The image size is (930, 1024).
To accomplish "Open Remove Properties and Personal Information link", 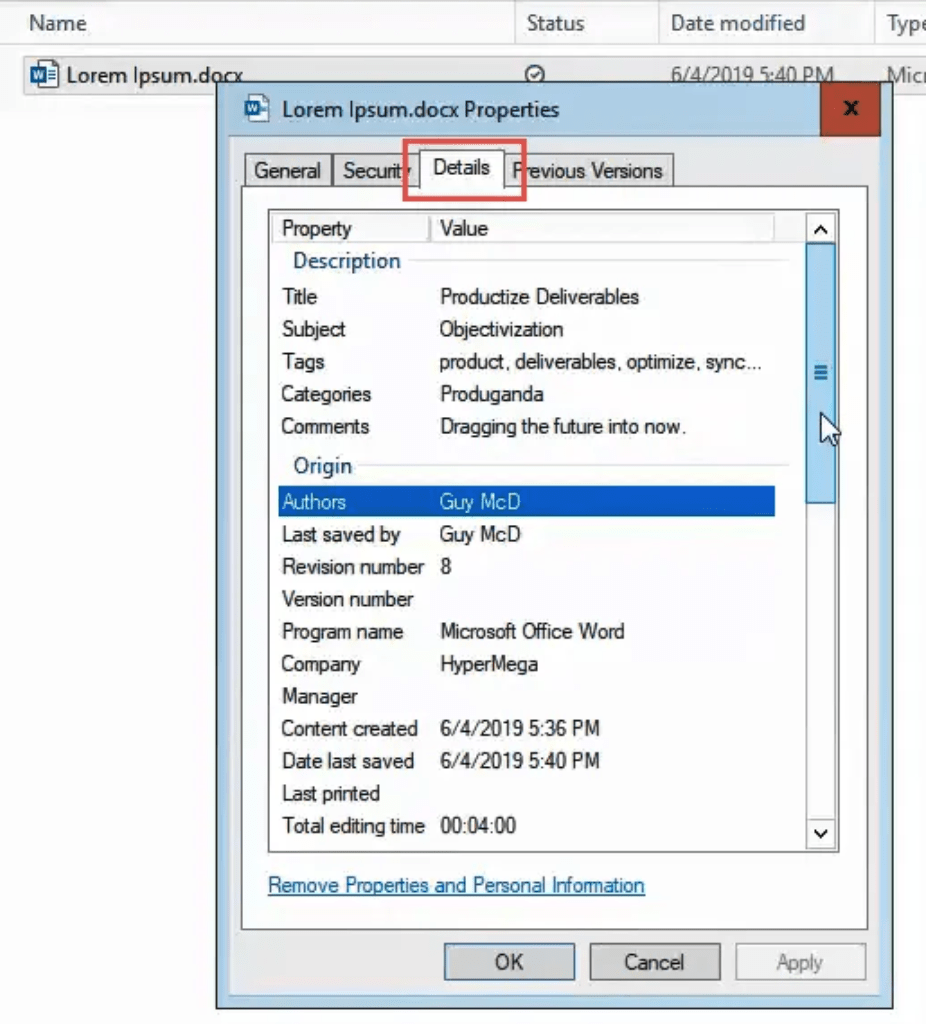I will click(x=457, y=885).
